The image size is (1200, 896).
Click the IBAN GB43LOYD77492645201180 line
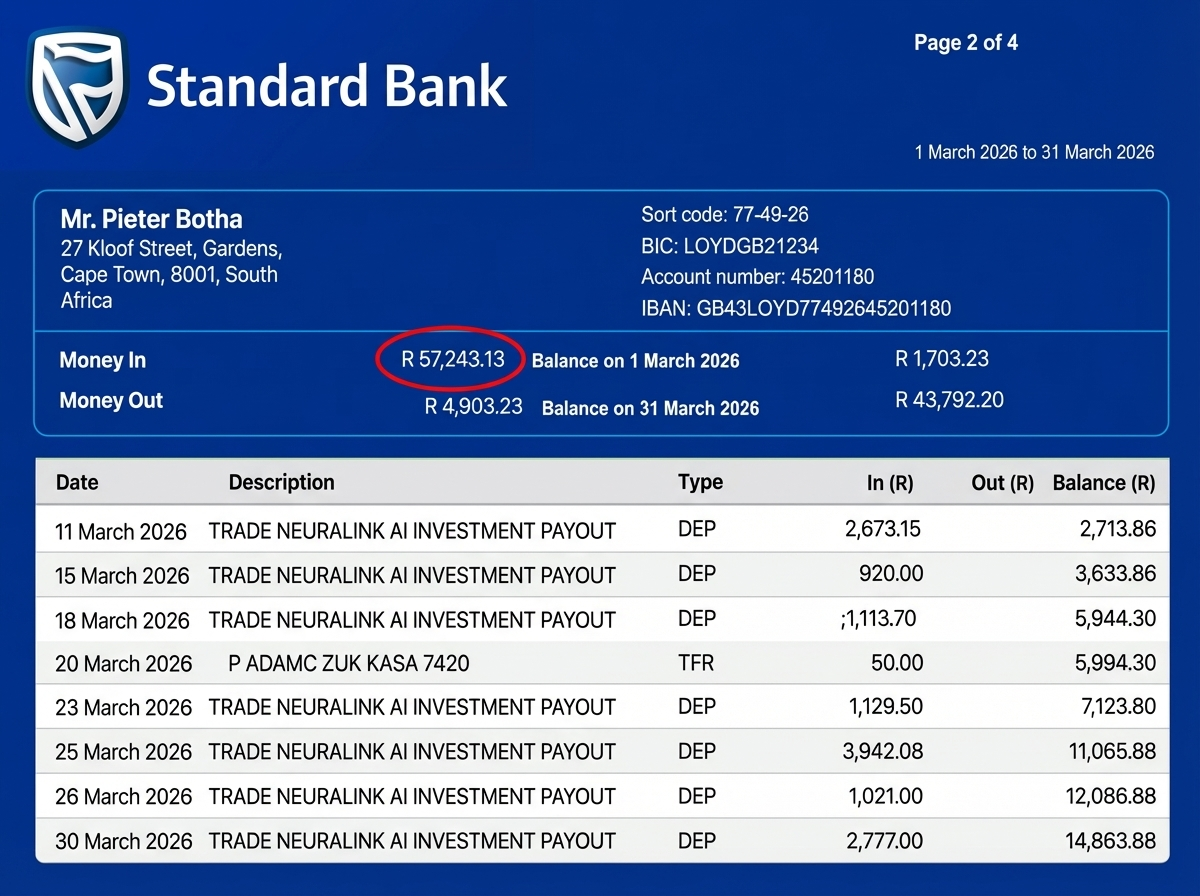pos(796,309)
